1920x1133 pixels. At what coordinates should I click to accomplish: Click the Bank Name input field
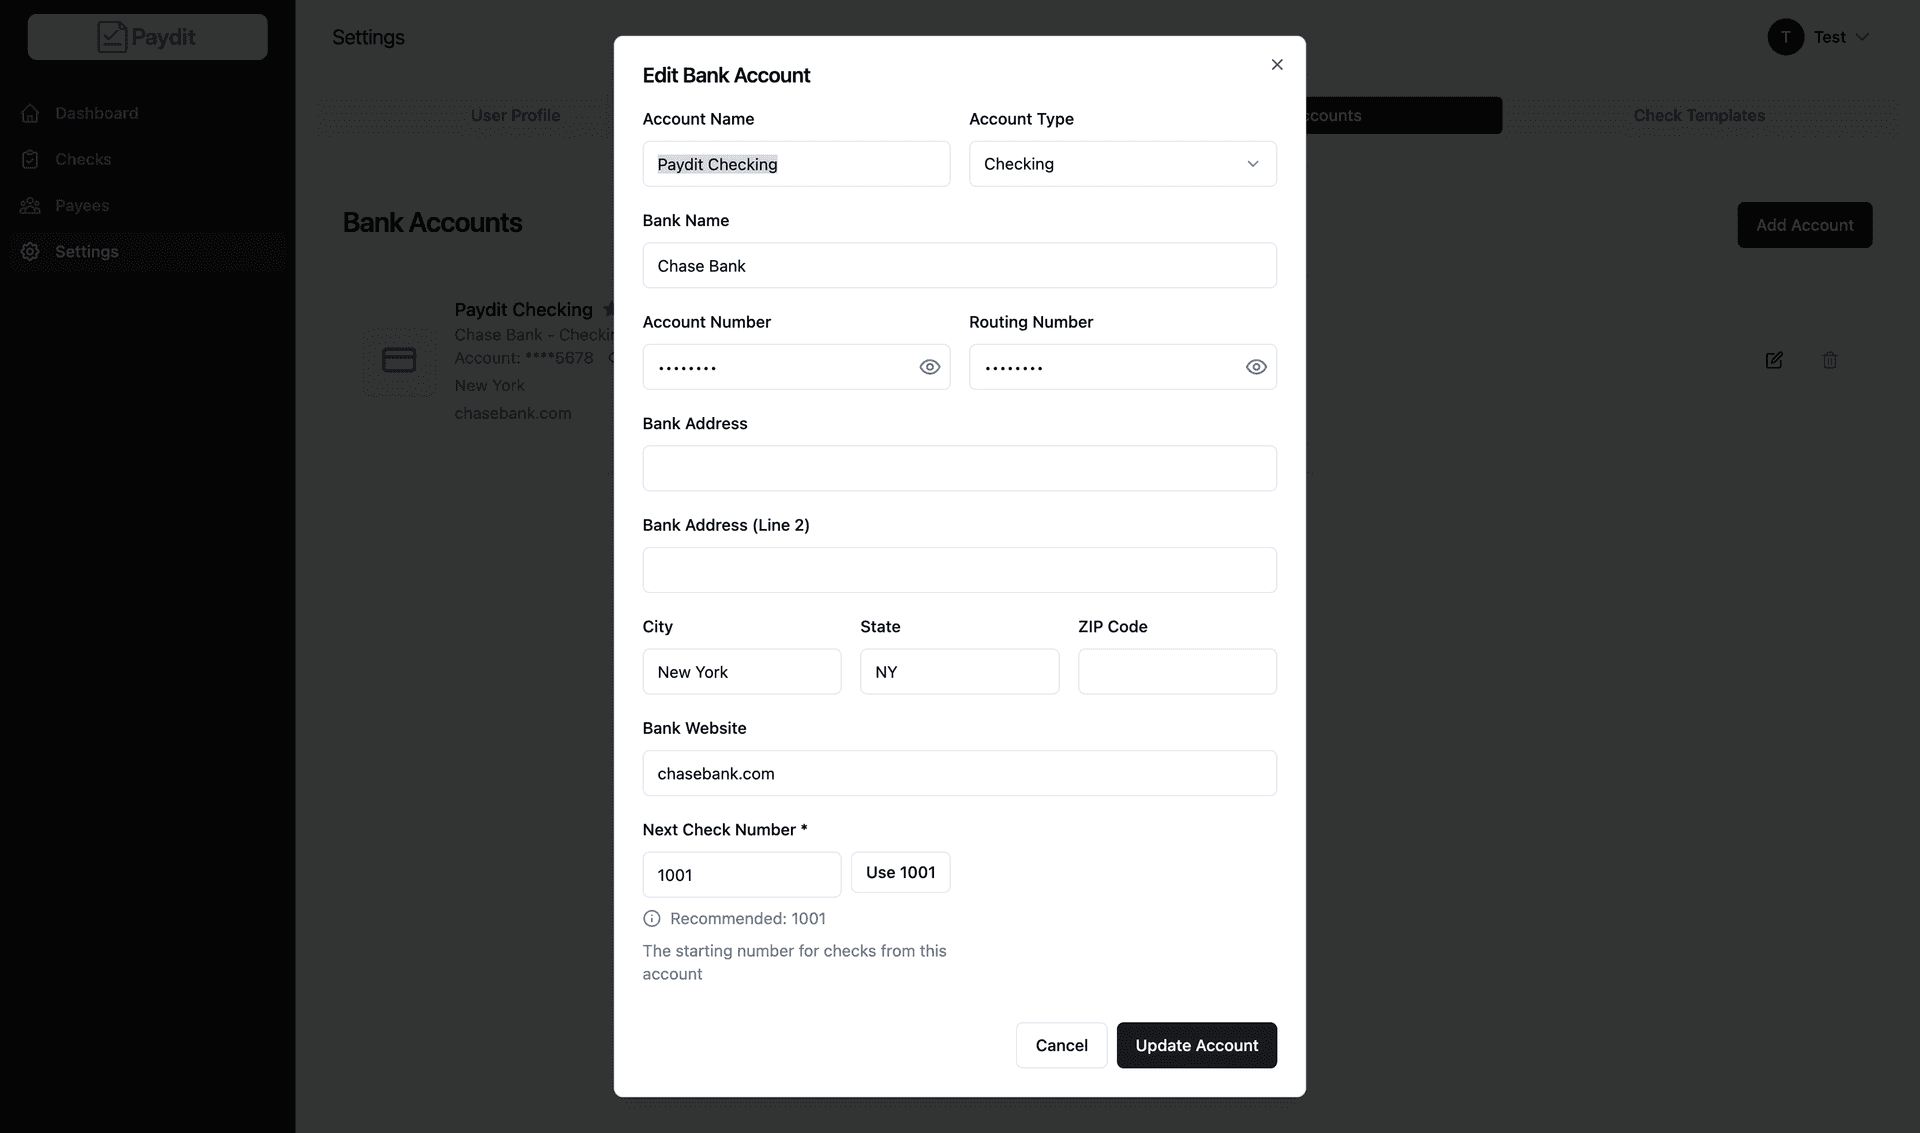pos(959,266)
